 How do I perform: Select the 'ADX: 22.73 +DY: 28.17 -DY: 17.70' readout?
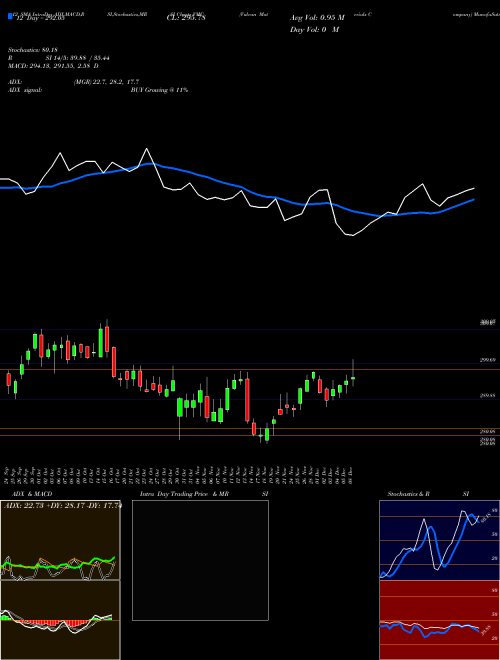[62, 505]
